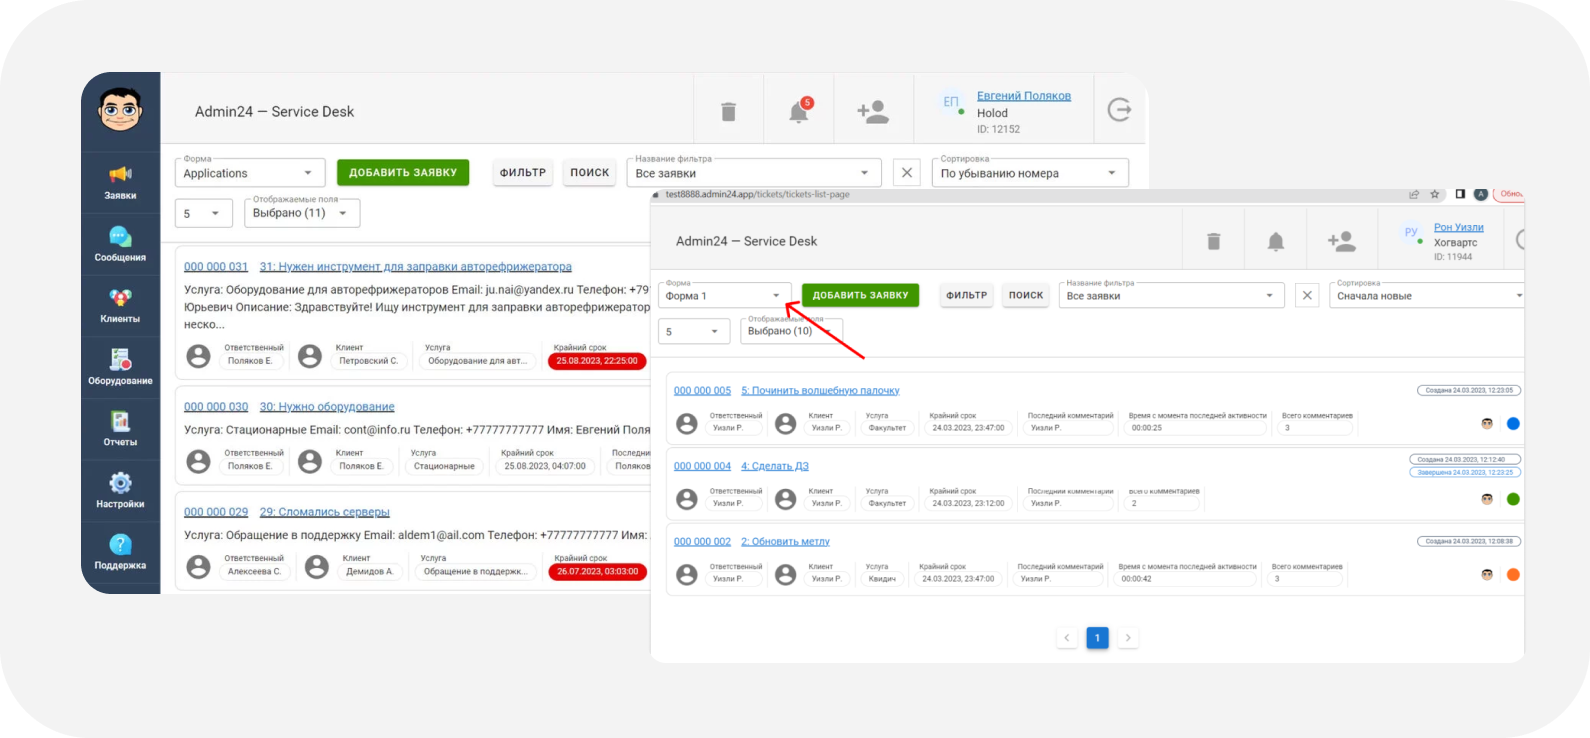Click the trash icon in the Хогвартс window

1213,241
